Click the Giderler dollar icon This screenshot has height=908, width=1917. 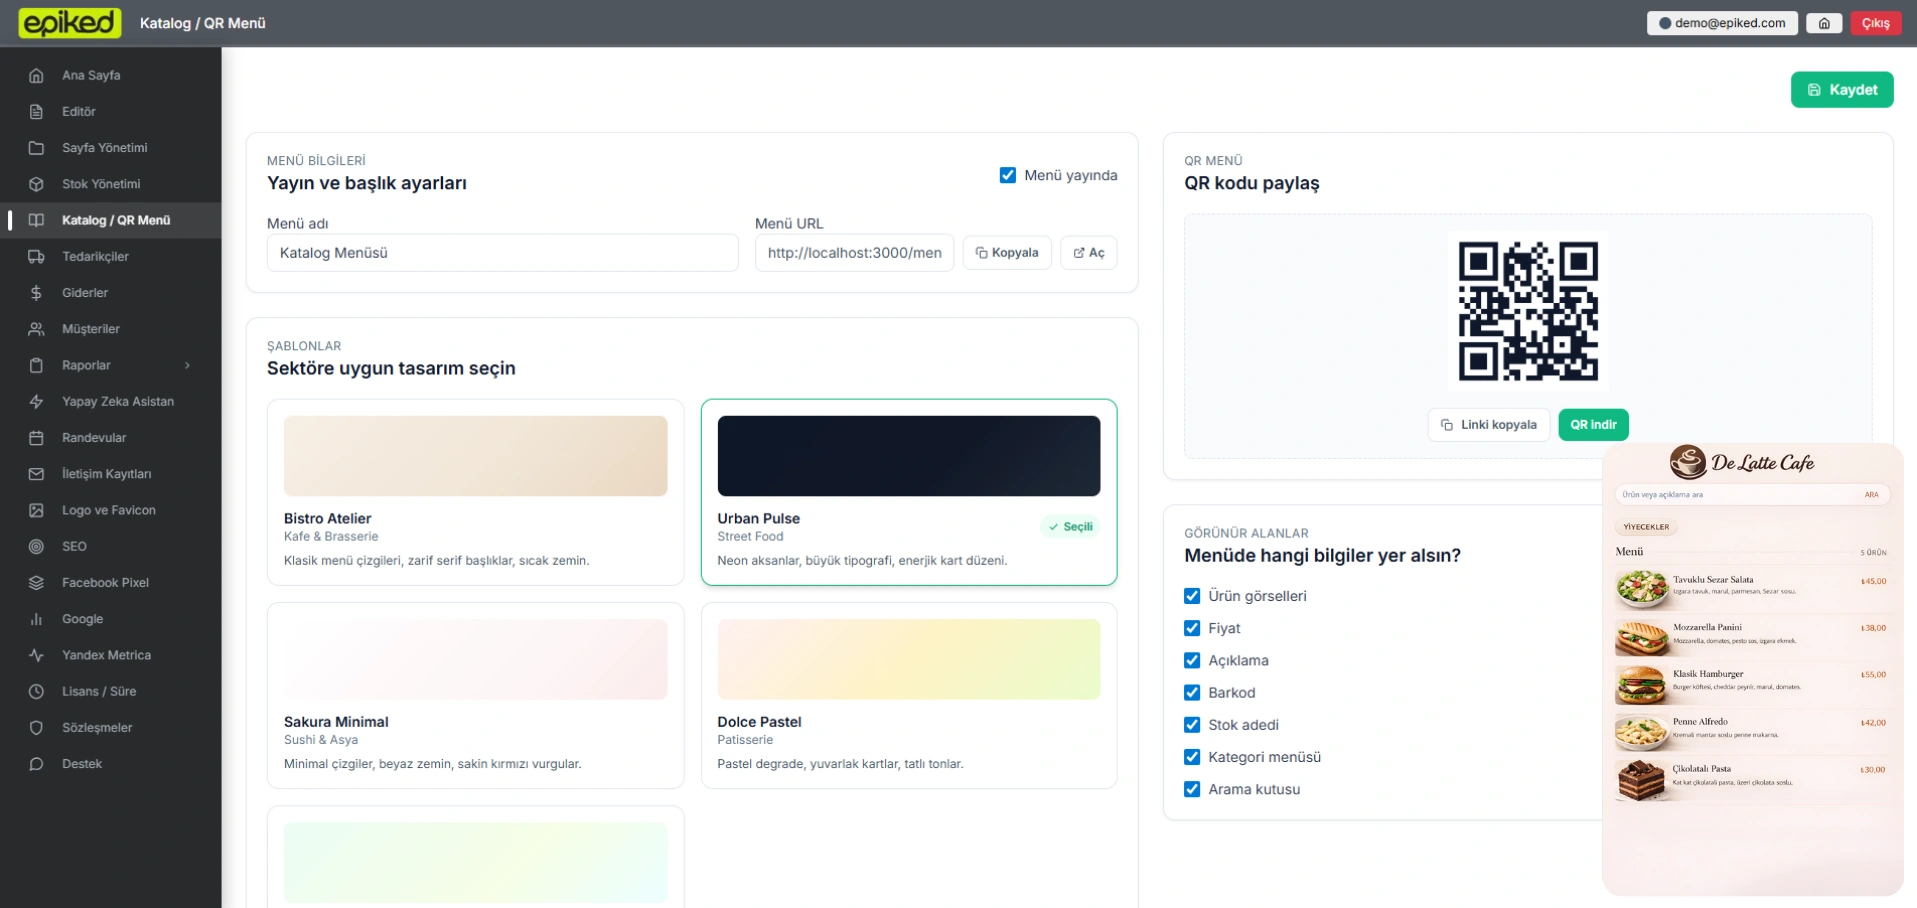[36, 293]
